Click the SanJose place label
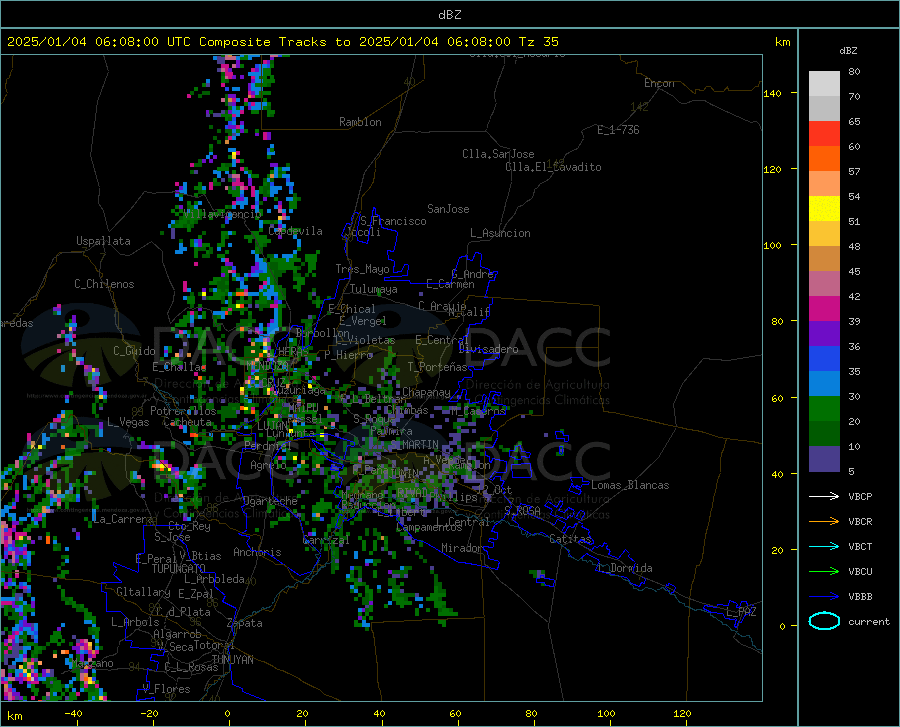900x727 pixels. tap(448, 209)
